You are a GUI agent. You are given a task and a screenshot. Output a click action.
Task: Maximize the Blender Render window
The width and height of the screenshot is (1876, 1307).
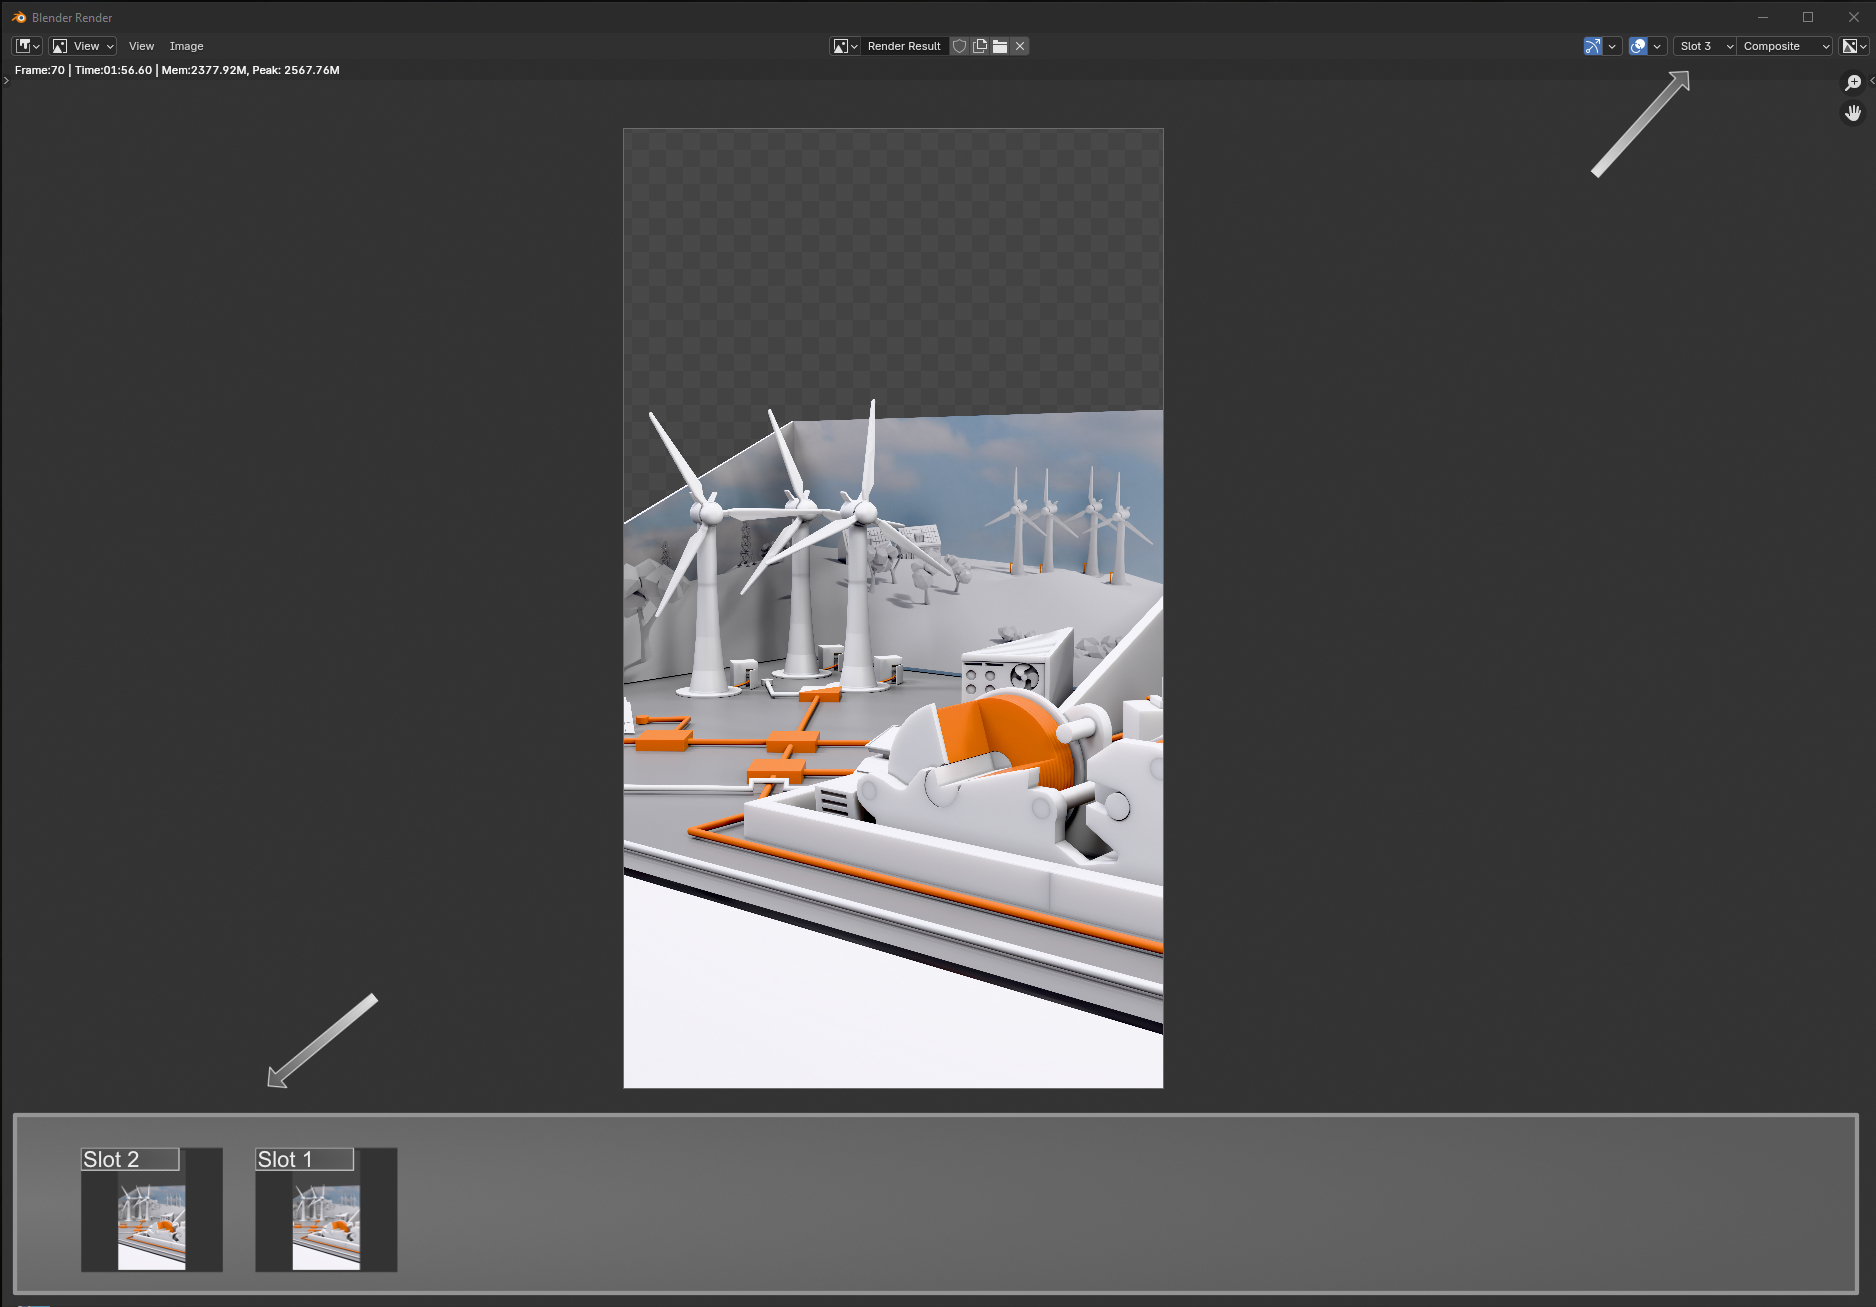click(x=1808, y=17)
